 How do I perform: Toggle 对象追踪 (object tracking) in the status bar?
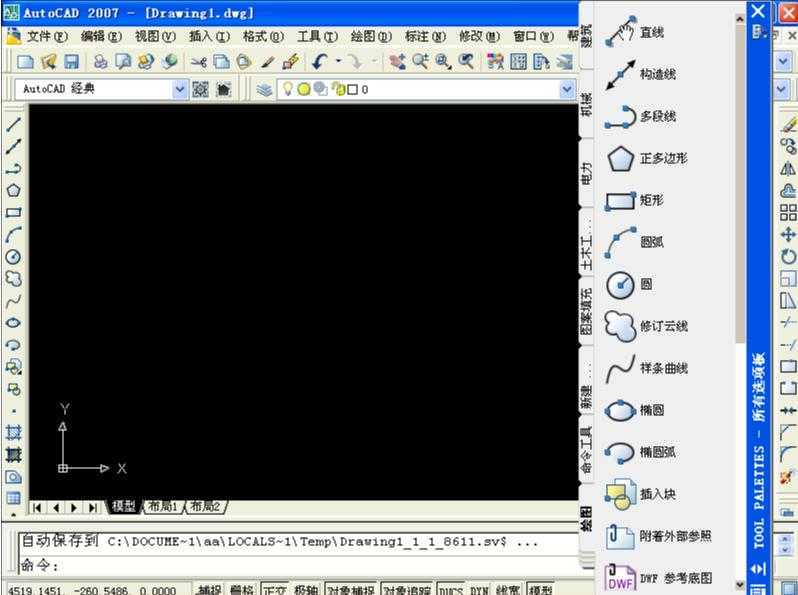point(407,589)
